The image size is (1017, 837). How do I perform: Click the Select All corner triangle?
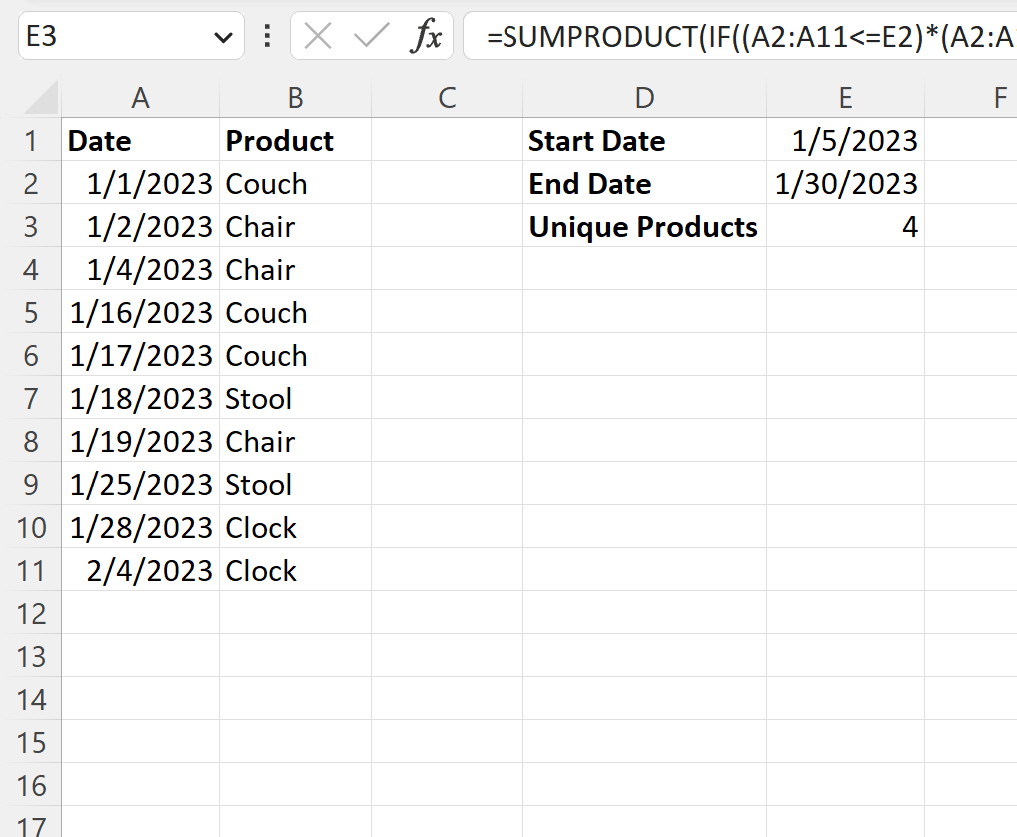click(x=42, y=98)
